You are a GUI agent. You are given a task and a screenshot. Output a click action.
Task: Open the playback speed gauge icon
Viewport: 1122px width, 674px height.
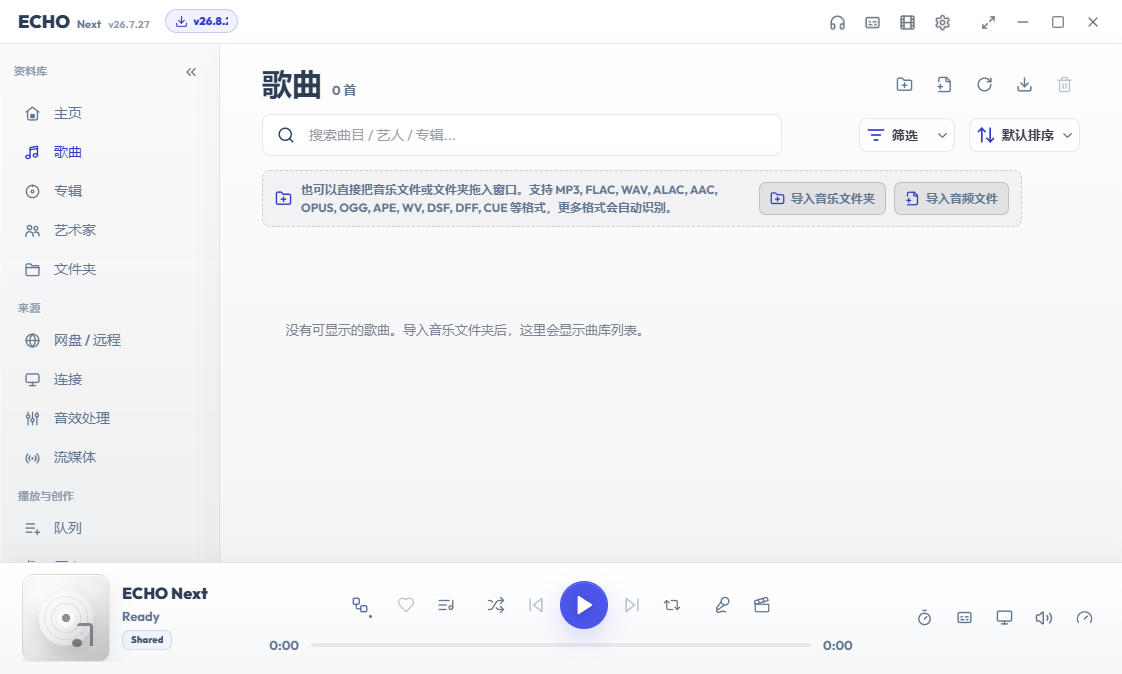click(1085, 617)
